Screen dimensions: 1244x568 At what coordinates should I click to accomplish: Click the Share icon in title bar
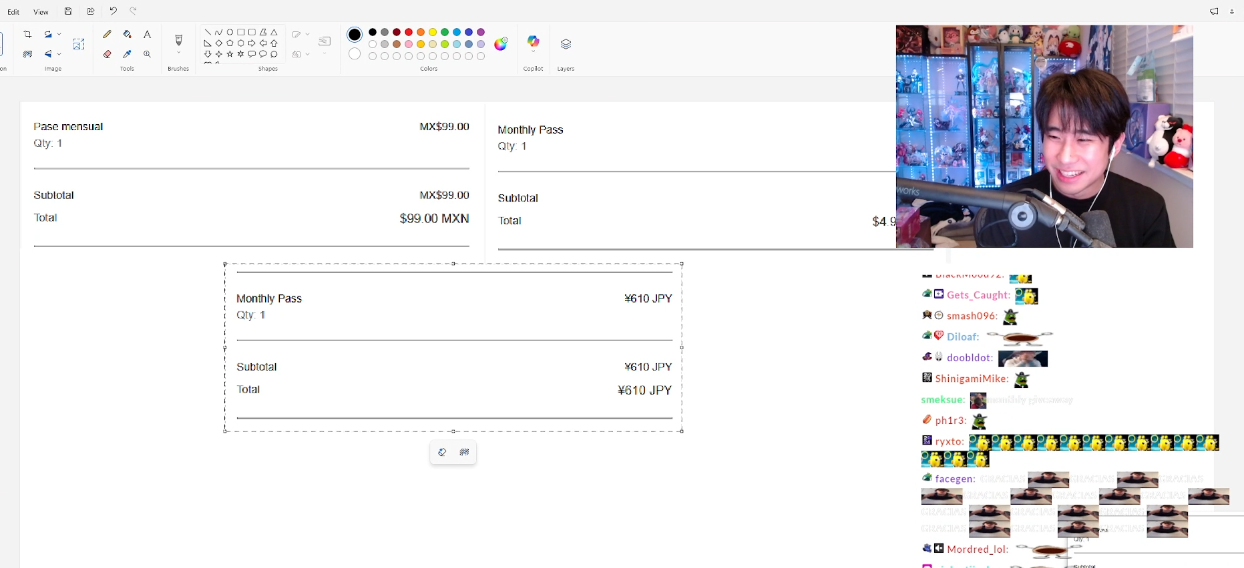[x=90, y=11]
